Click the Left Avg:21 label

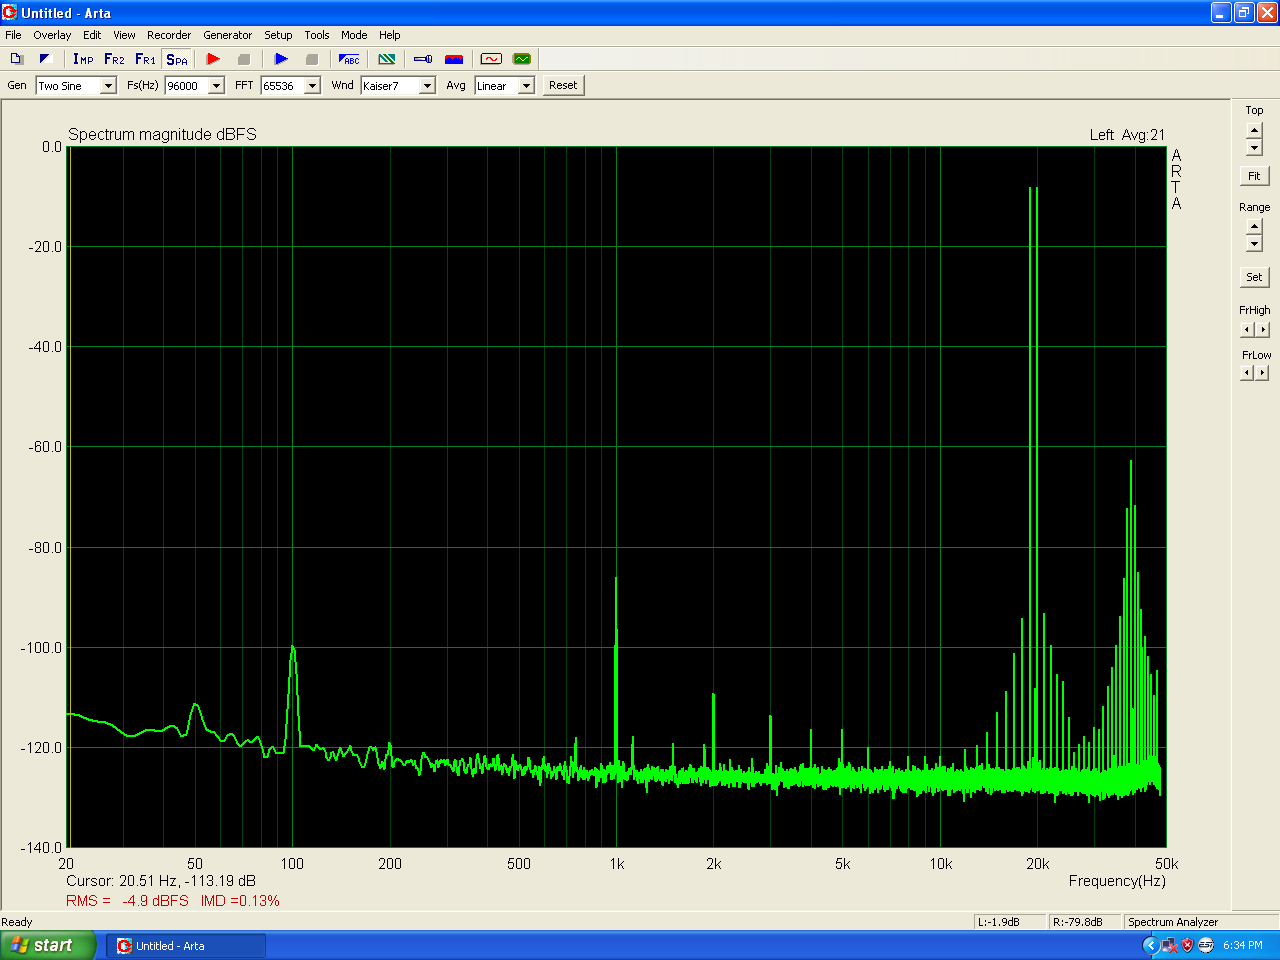(1127, 135)
